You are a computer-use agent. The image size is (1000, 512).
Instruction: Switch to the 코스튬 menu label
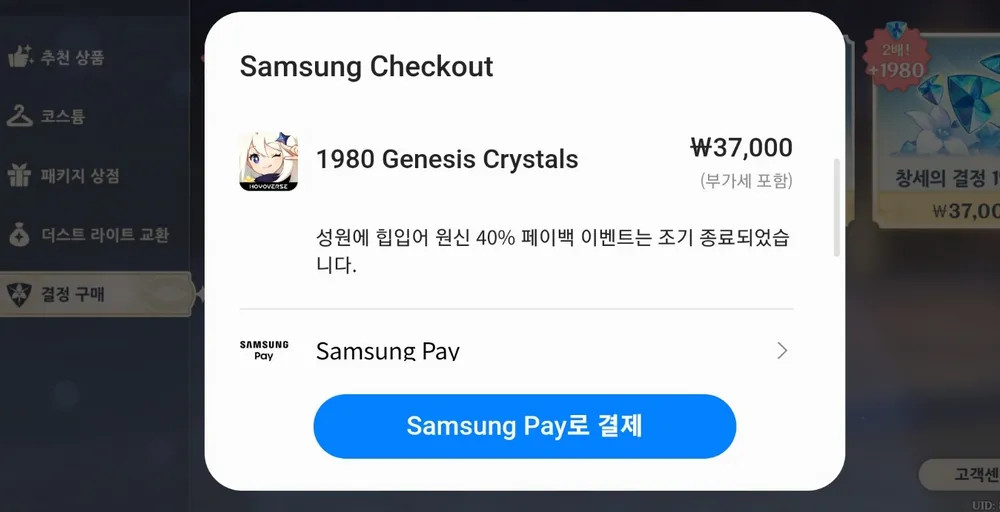pos(62,117)
